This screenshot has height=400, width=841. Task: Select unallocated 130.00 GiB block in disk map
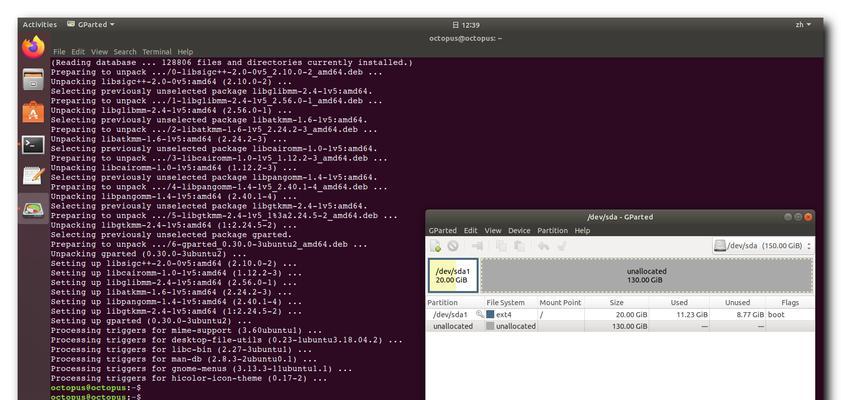tap(647, 276)
